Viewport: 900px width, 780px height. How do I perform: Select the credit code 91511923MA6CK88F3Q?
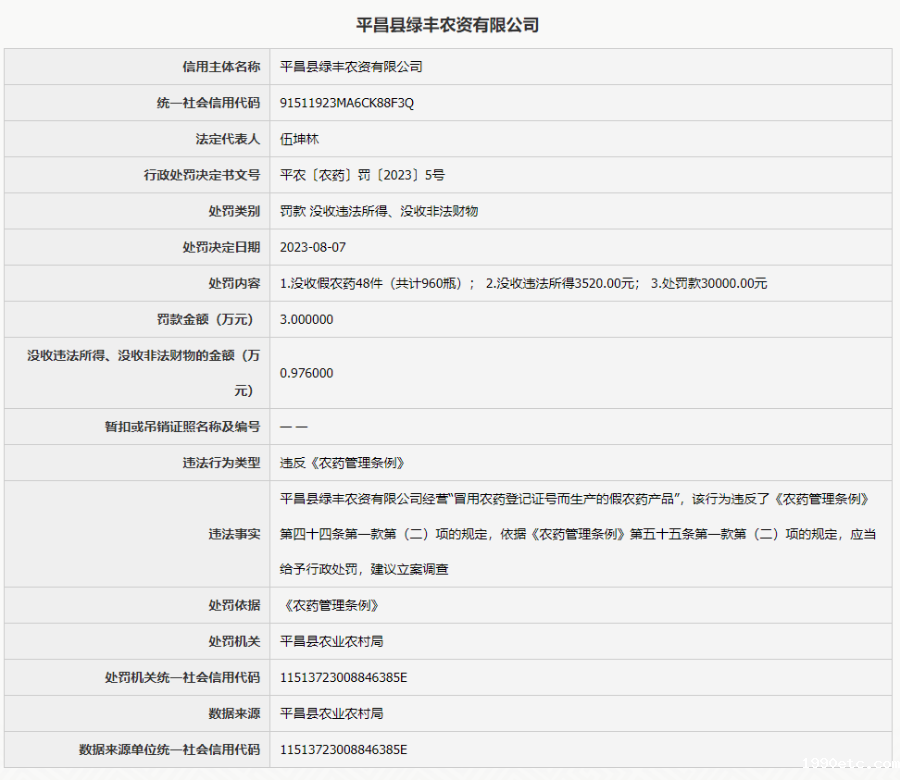(347, 103)
